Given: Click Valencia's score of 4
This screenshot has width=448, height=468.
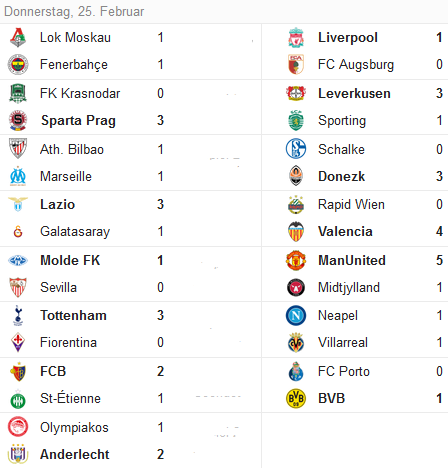Looking at the screenshot, I should pyautogui.click(x=439, y=231).
